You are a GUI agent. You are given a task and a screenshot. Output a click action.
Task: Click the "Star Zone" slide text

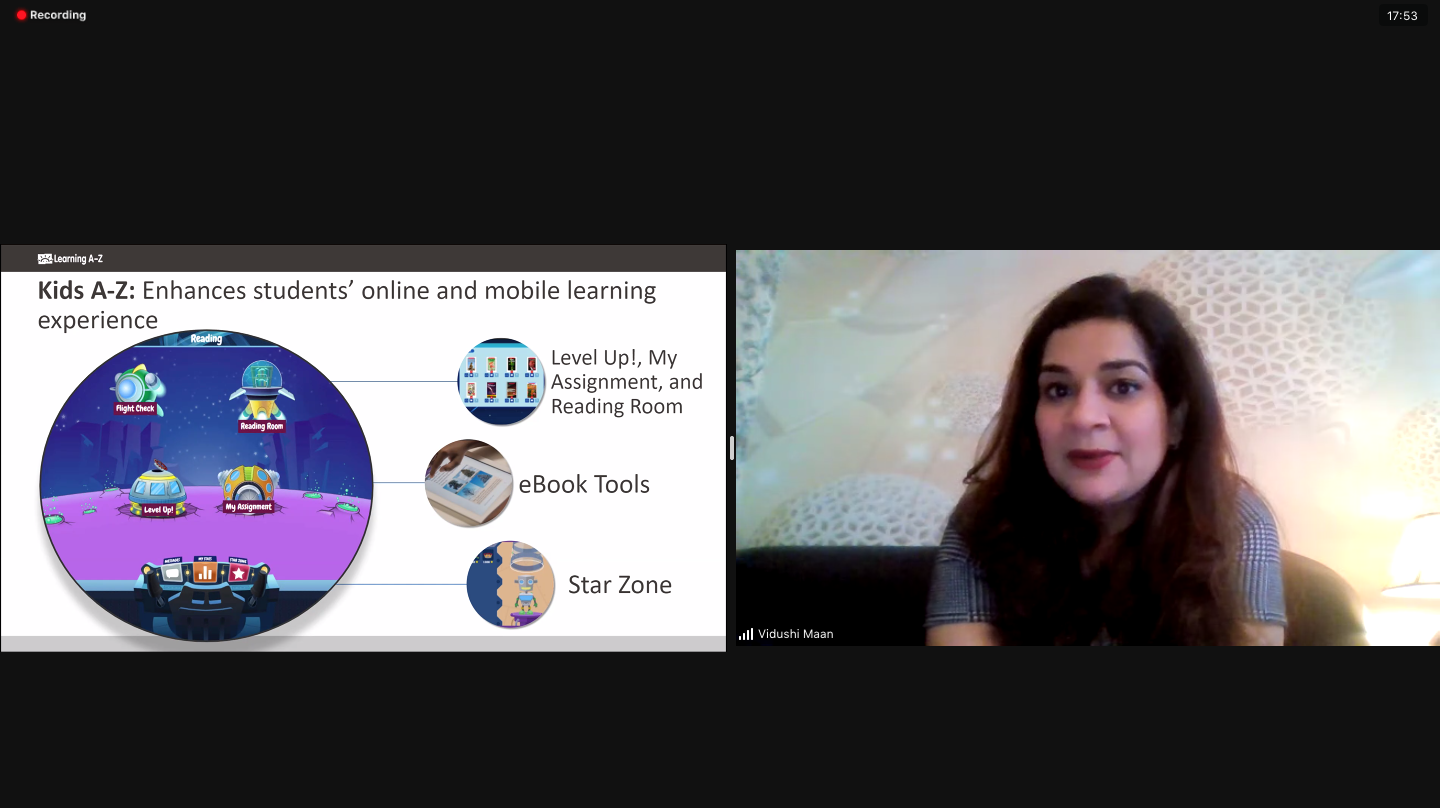pyautogui.click(x=620, y=585)
